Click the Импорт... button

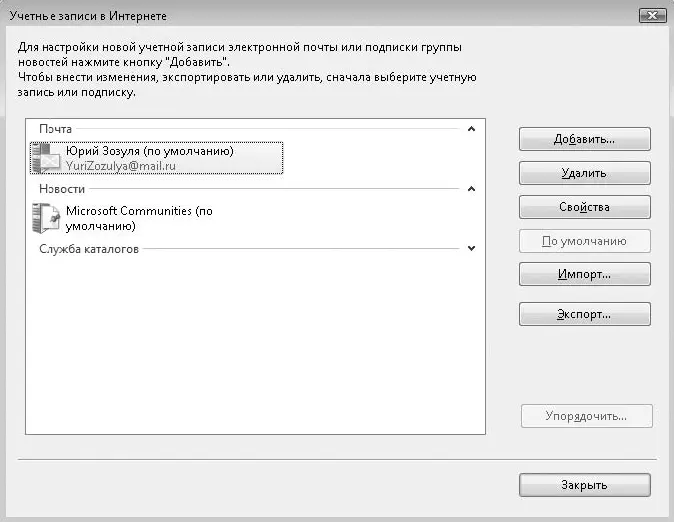pyautogui.click(x=585, y=274)
